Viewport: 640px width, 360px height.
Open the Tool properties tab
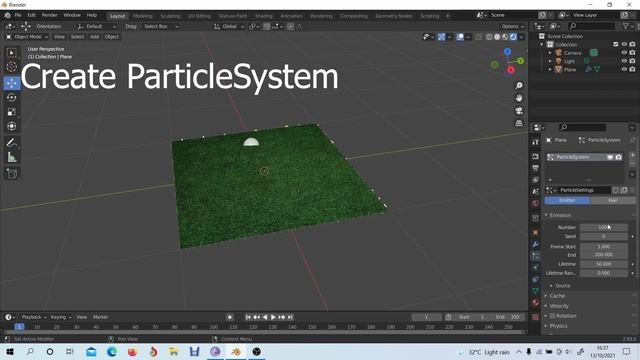[x=536, y=142]
